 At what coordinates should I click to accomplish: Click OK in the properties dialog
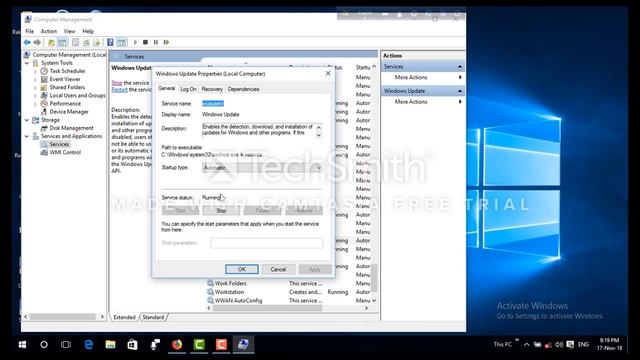coord(242,269)
